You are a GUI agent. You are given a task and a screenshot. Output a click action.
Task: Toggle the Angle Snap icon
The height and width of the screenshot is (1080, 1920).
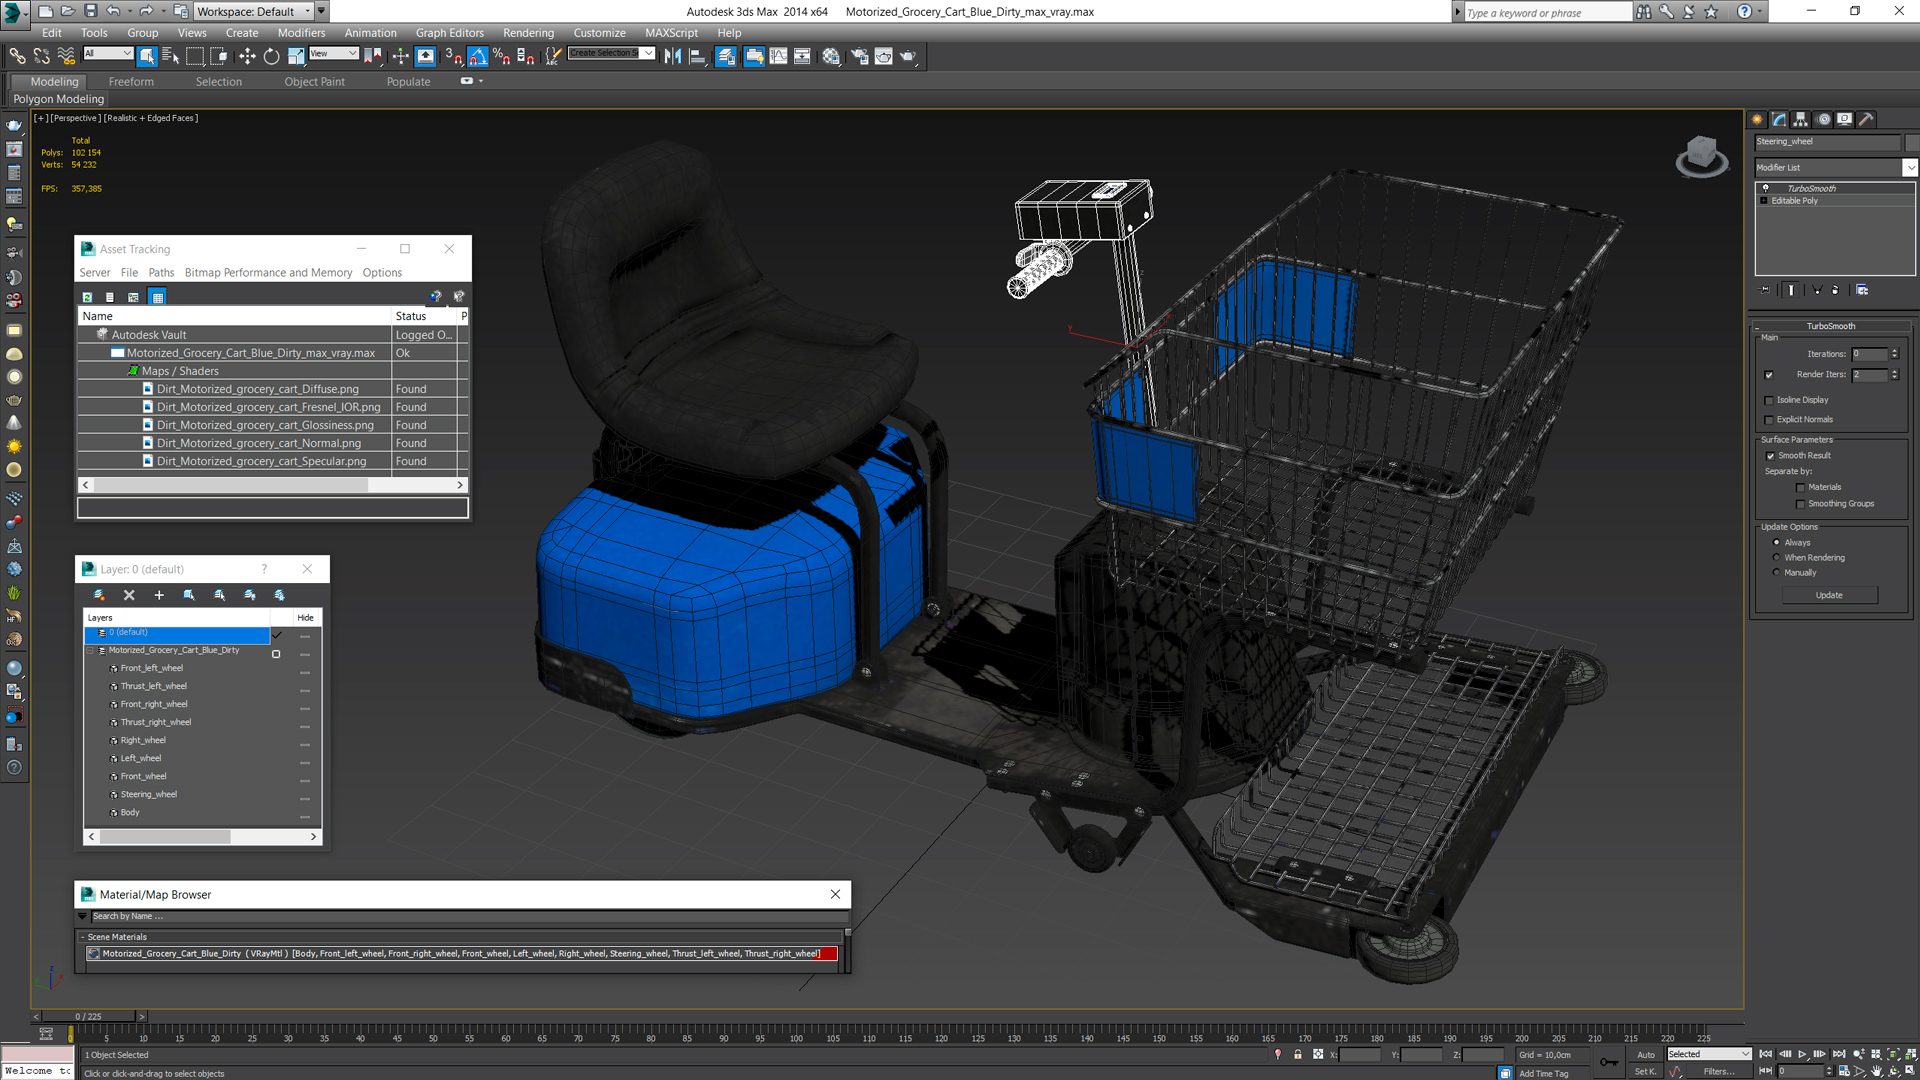click(478, 57)
